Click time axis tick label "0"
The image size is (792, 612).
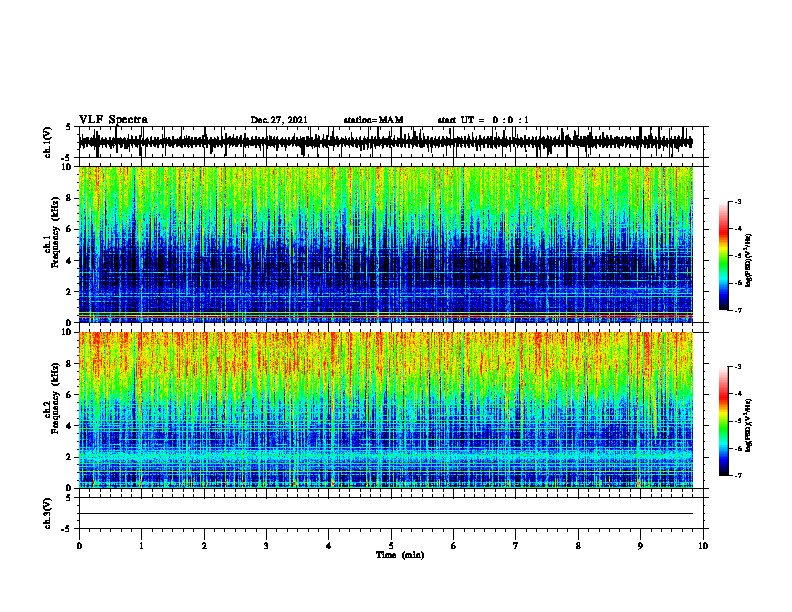(x=79, y=546)
